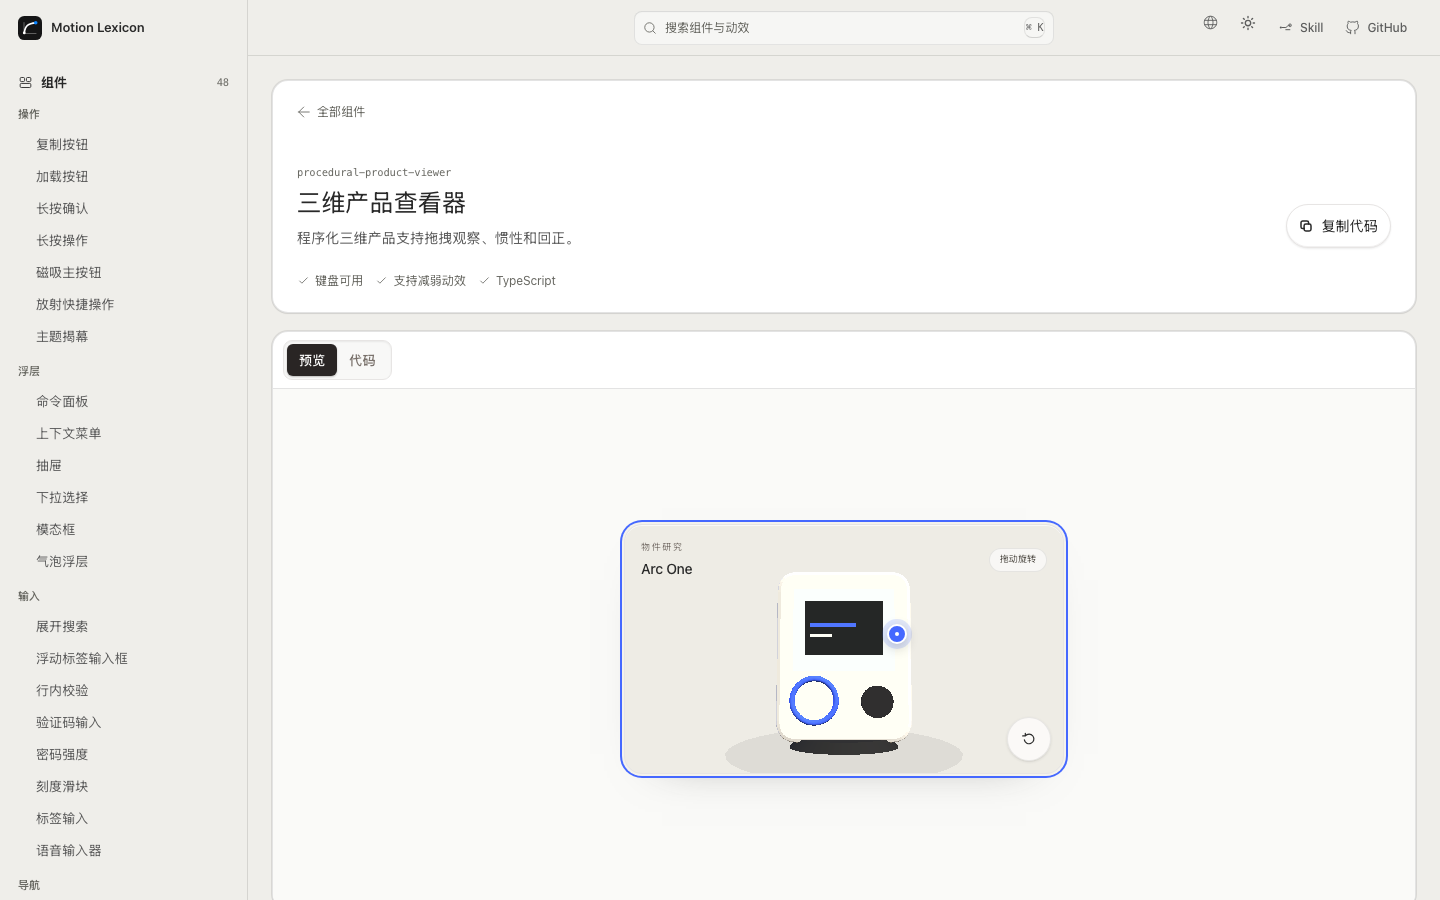Click the 48 component count badge
Image resolution: width=1440 pixels, height=900 pixels.
[x=223, y=83]
